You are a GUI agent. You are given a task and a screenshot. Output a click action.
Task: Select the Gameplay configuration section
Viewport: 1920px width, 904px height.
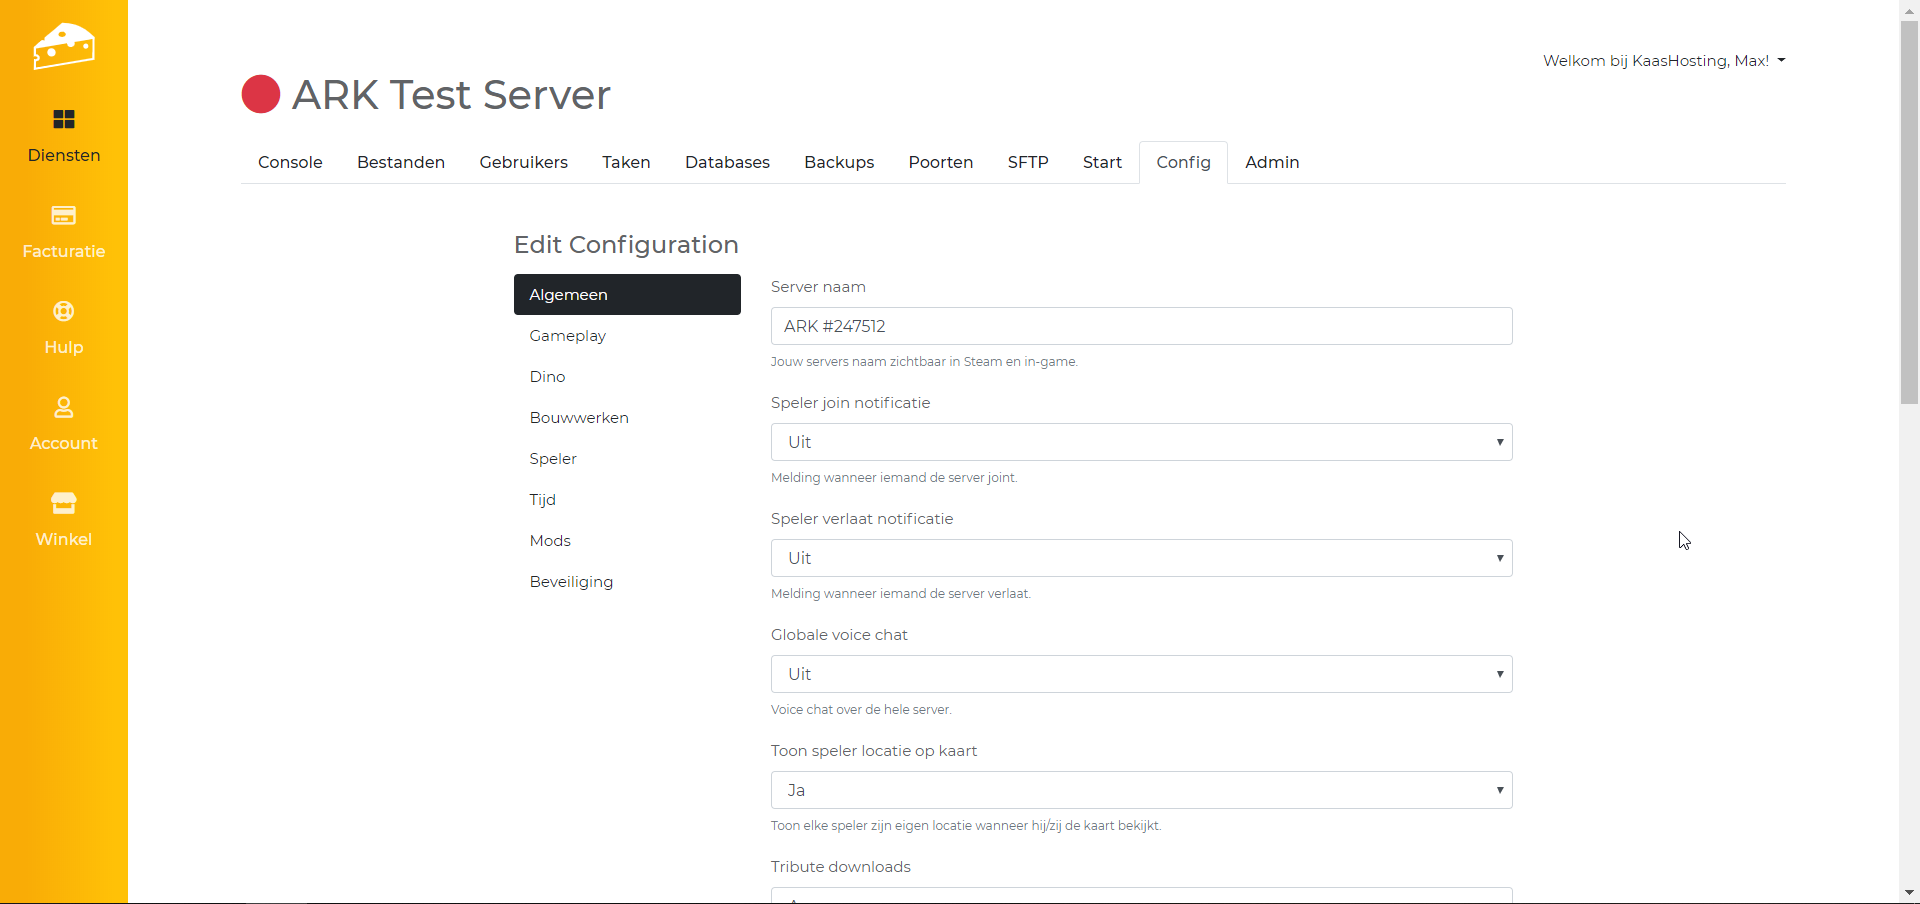click(568, 336)
